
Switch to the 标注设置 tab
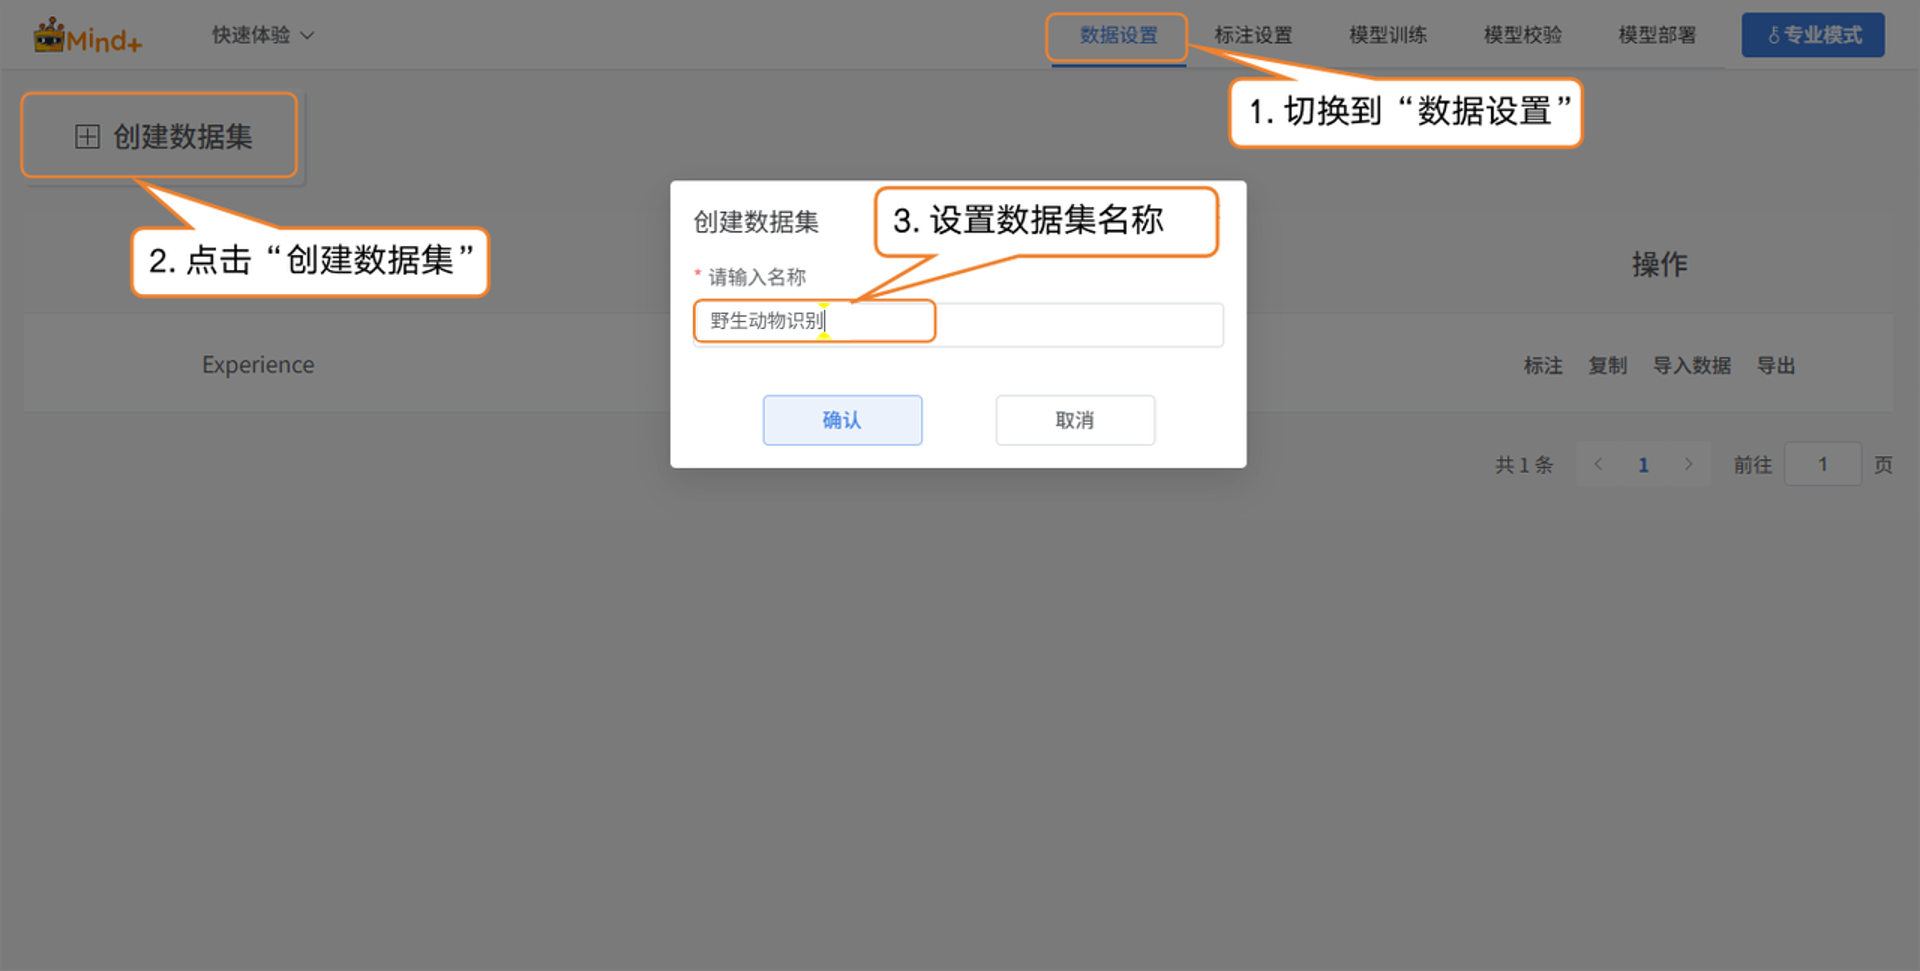click(1253, 36)
